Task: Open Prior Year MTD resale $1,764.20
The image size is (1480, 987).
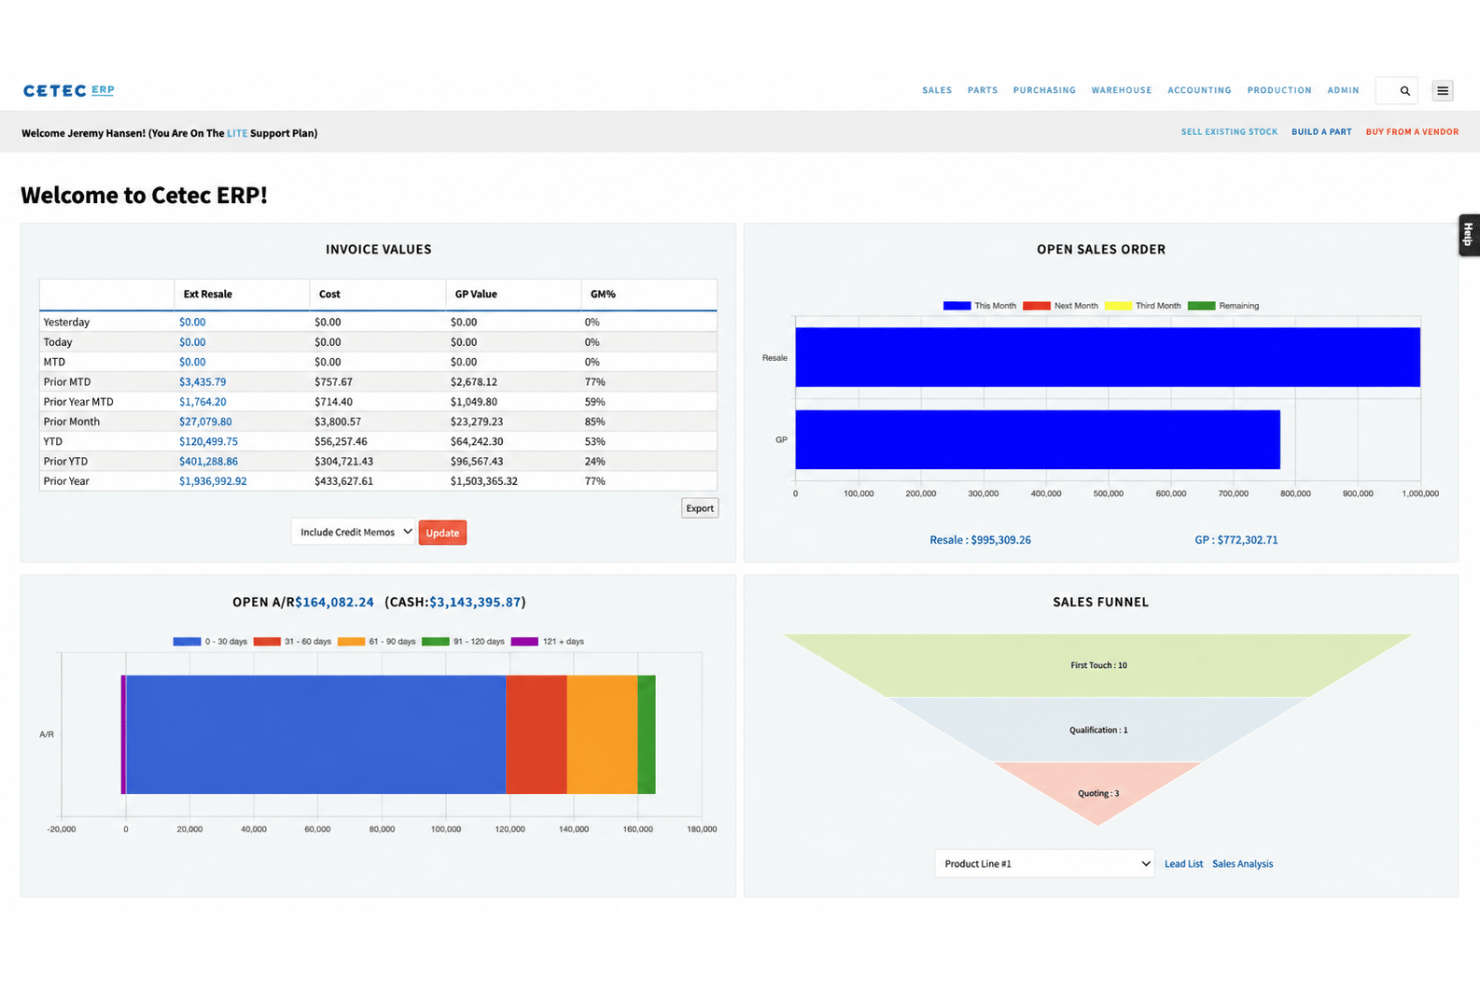Action: click(203, 402)
